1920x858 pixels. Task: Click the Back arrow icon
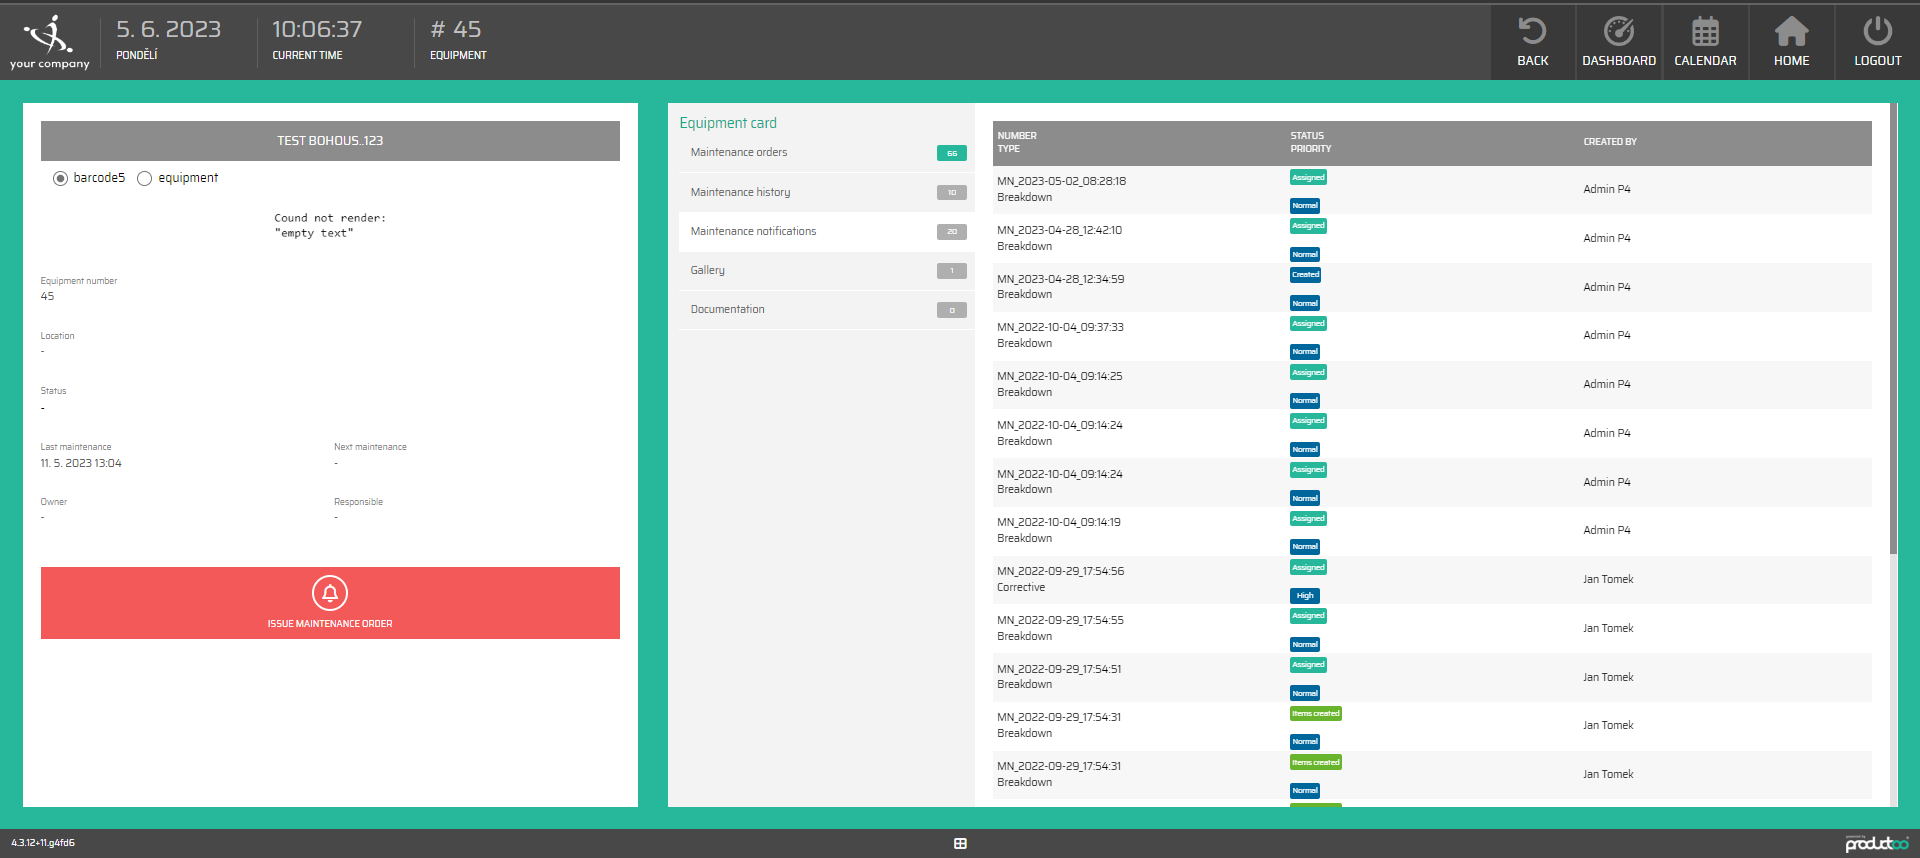(1532, 32)
